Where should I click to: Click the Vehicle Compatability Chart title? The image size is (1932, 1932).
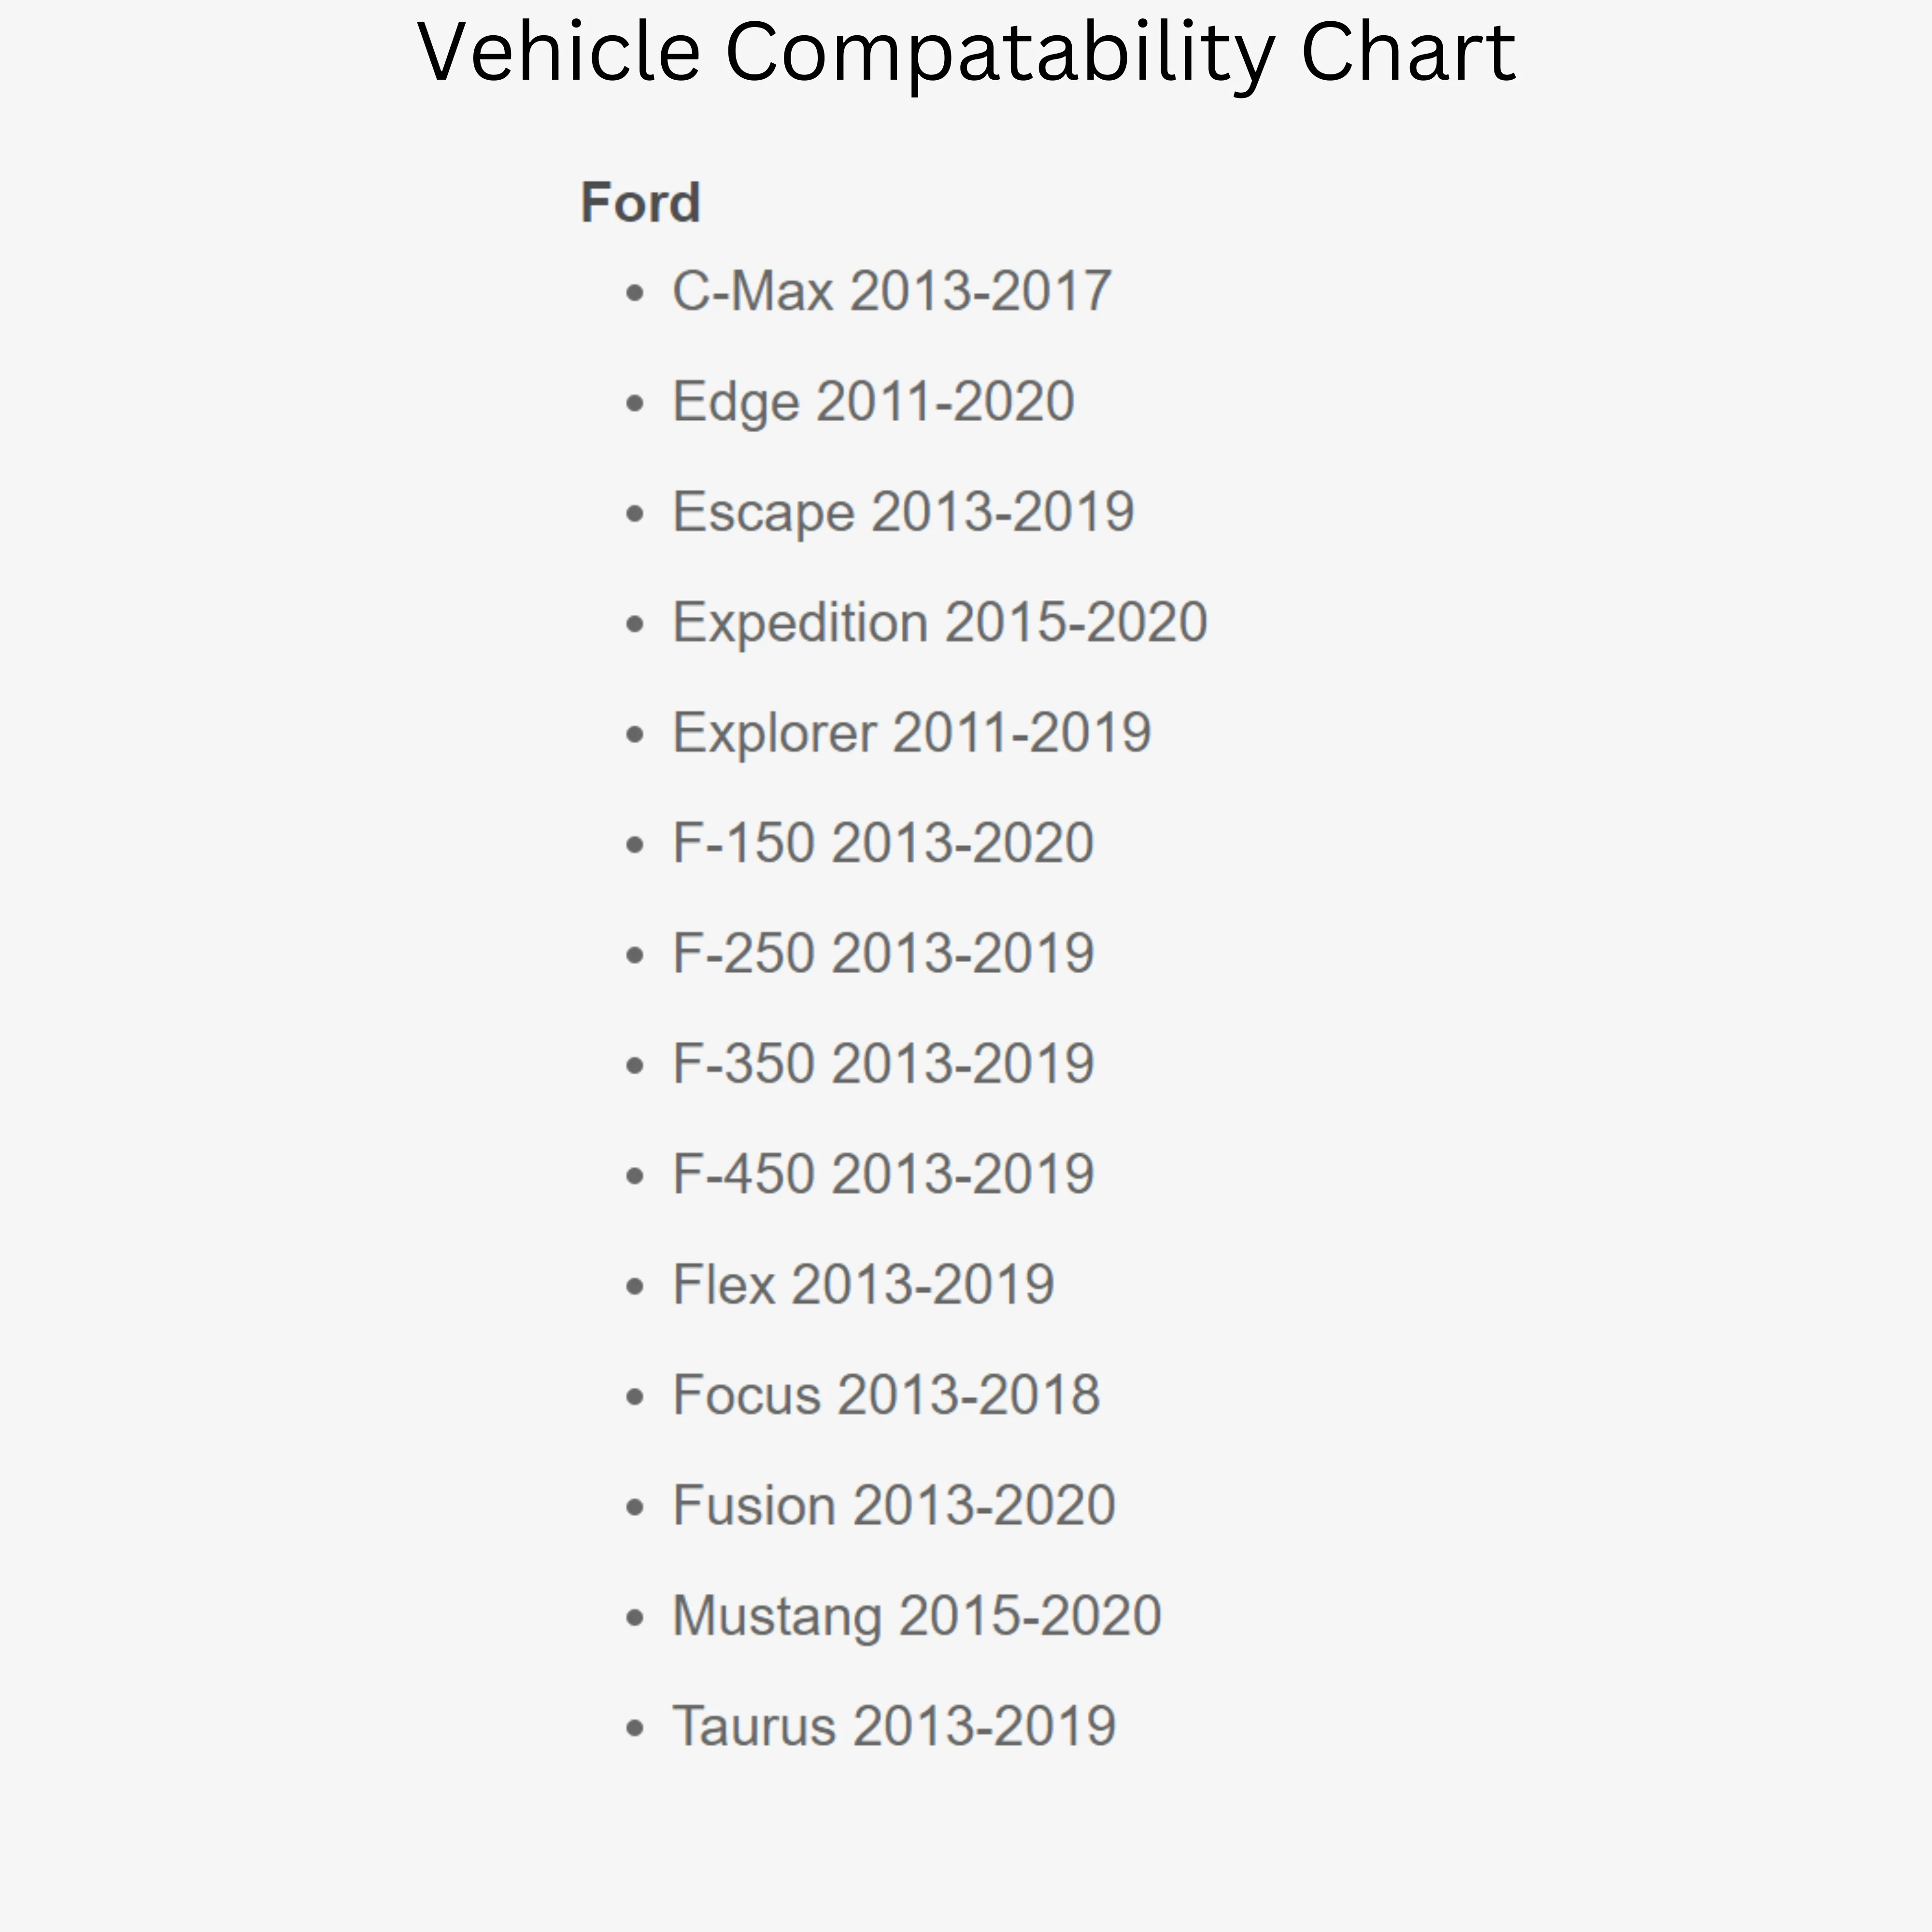pyautogui.click(x=966, y=52)
